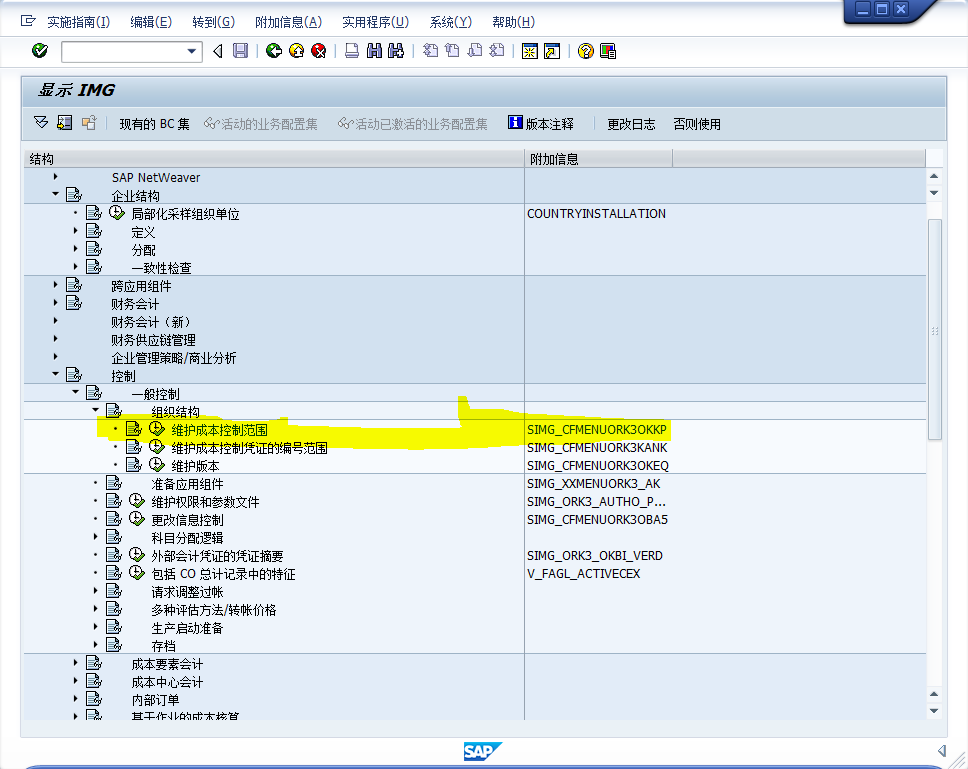Expand the 成本要素会计 node
Viewport: 968px width, 769px height.
(75, 662)
